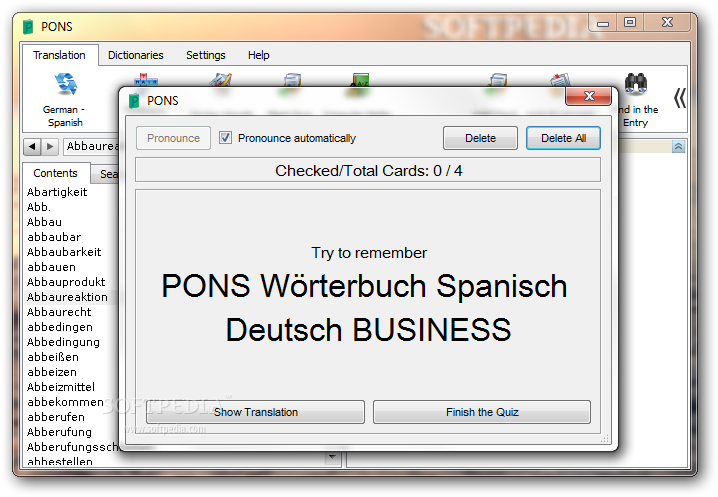Click the Checked/Total Cards counter

tap(368, 170)
